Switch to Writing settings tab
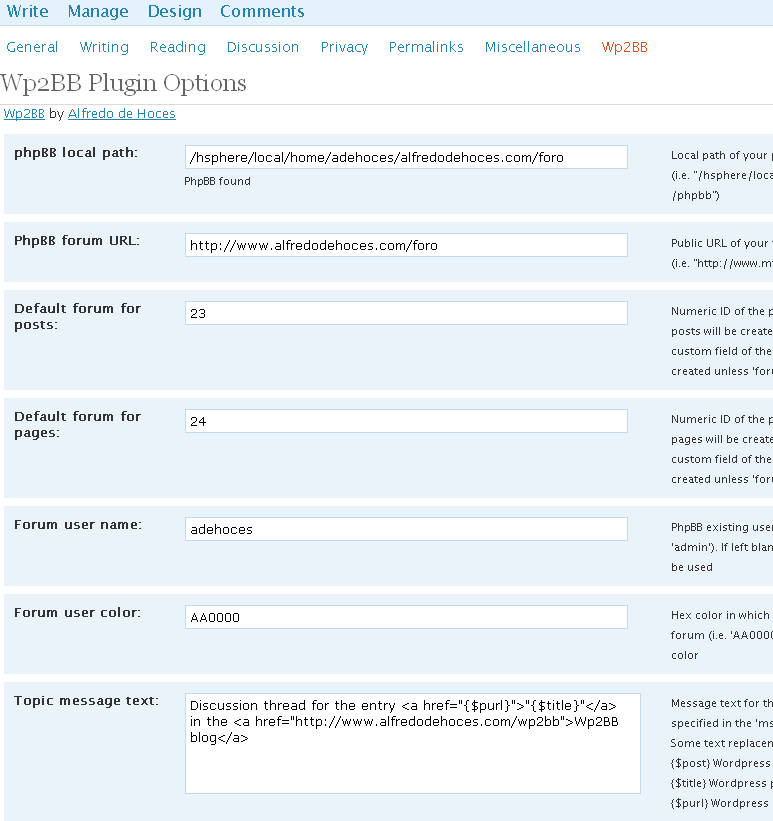 click(x=104, y=47)
